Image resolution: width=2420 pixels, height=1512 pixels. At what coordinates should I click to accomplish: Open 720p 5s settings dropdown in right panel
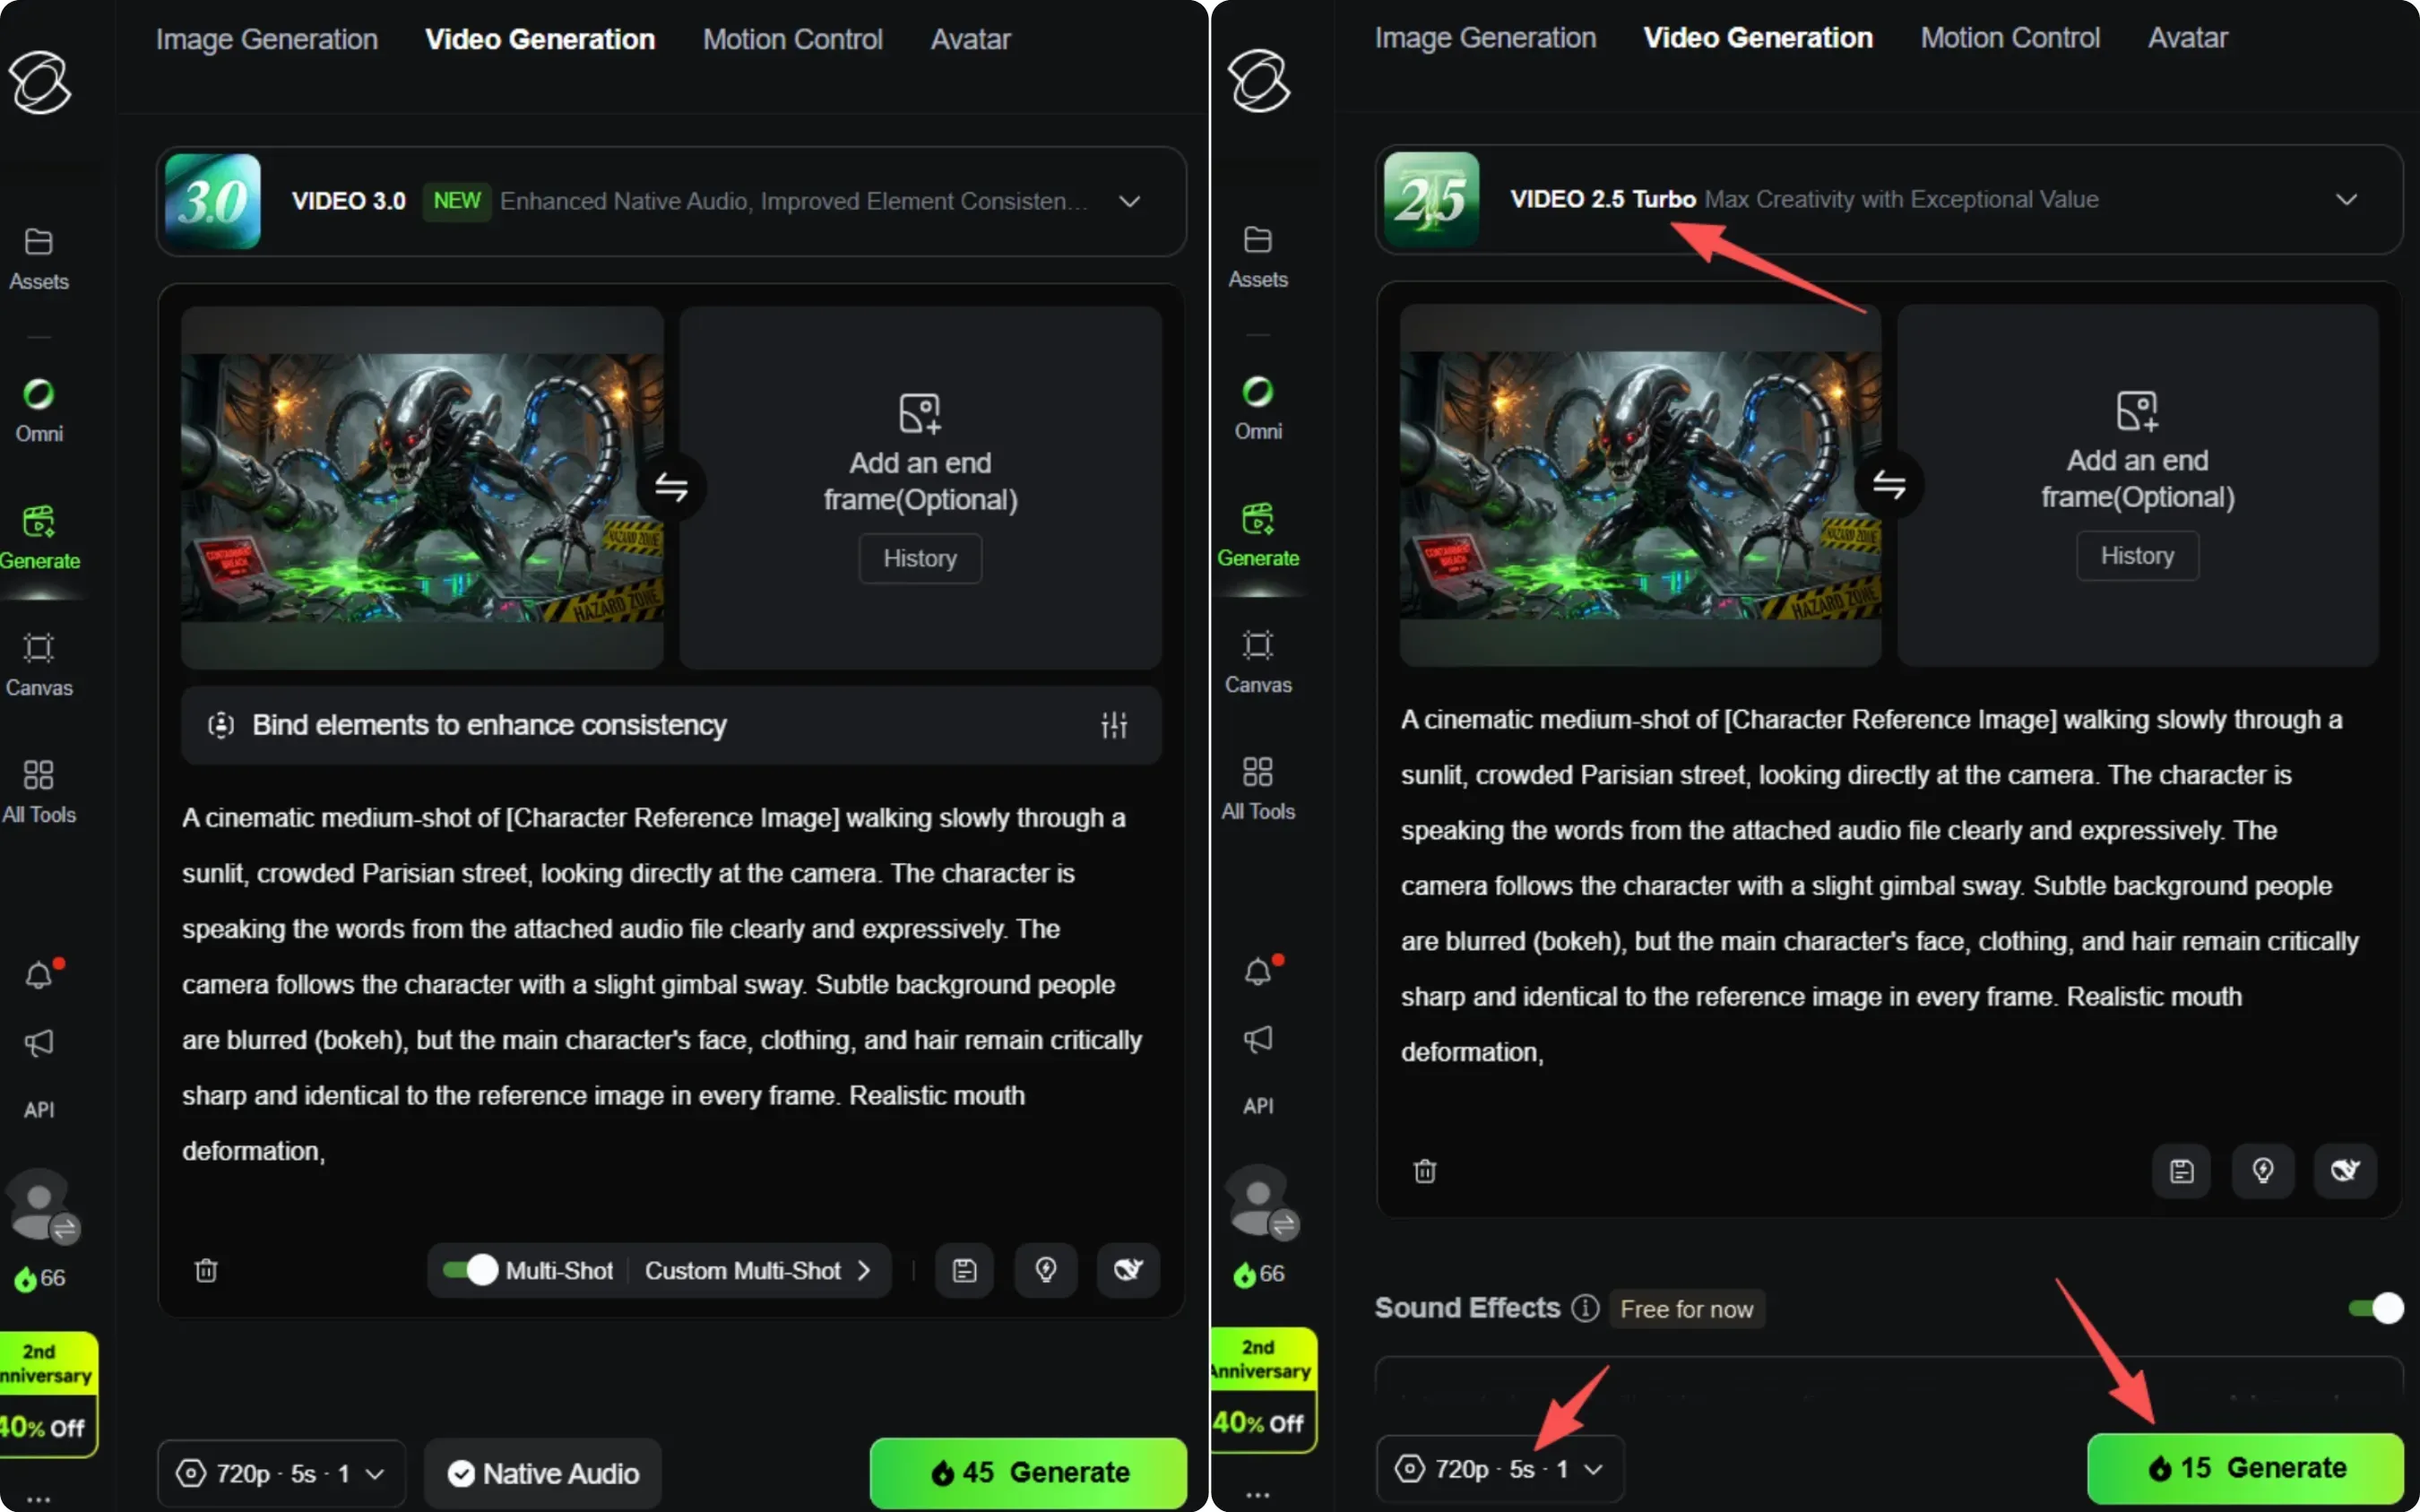(x=1499, y=1468)
